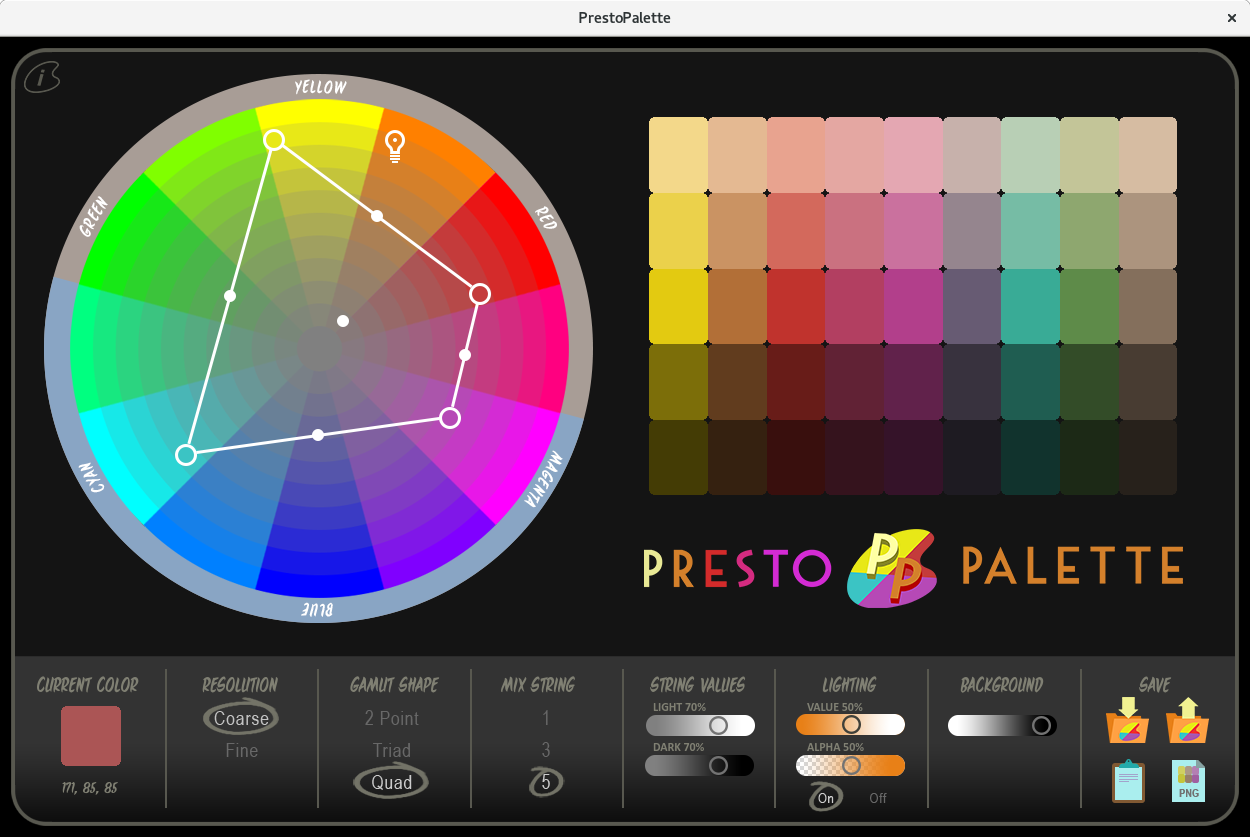Screen dimensions: 1250x837
Task: Click the Background brightness slider handle
Action: tap(1042, 725)
